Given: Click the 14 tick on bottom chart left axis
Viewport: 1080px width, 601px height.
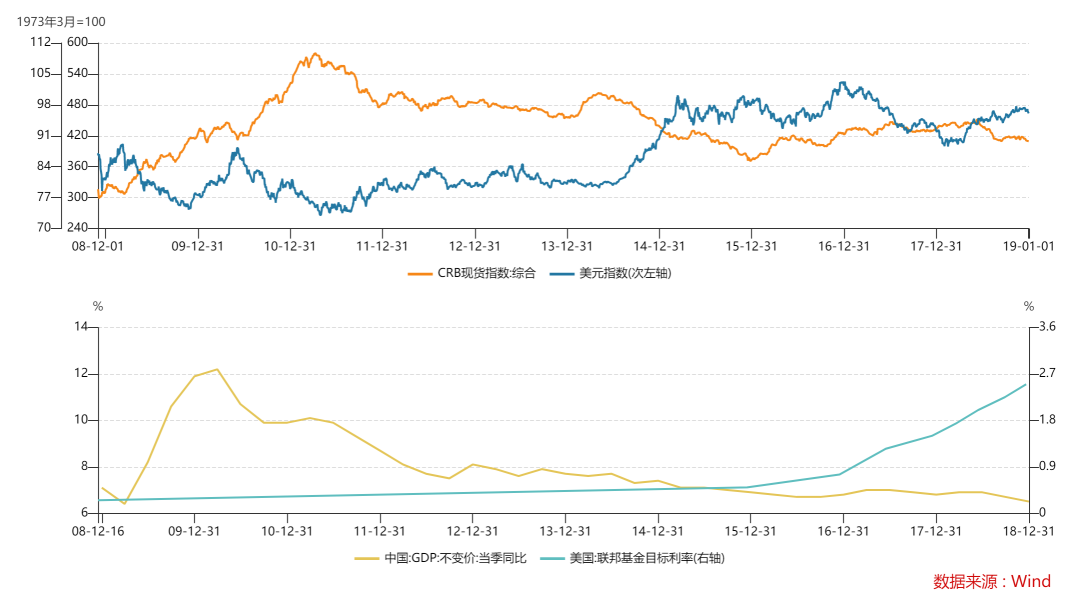Looking at the screenshot, I should 82,327.
